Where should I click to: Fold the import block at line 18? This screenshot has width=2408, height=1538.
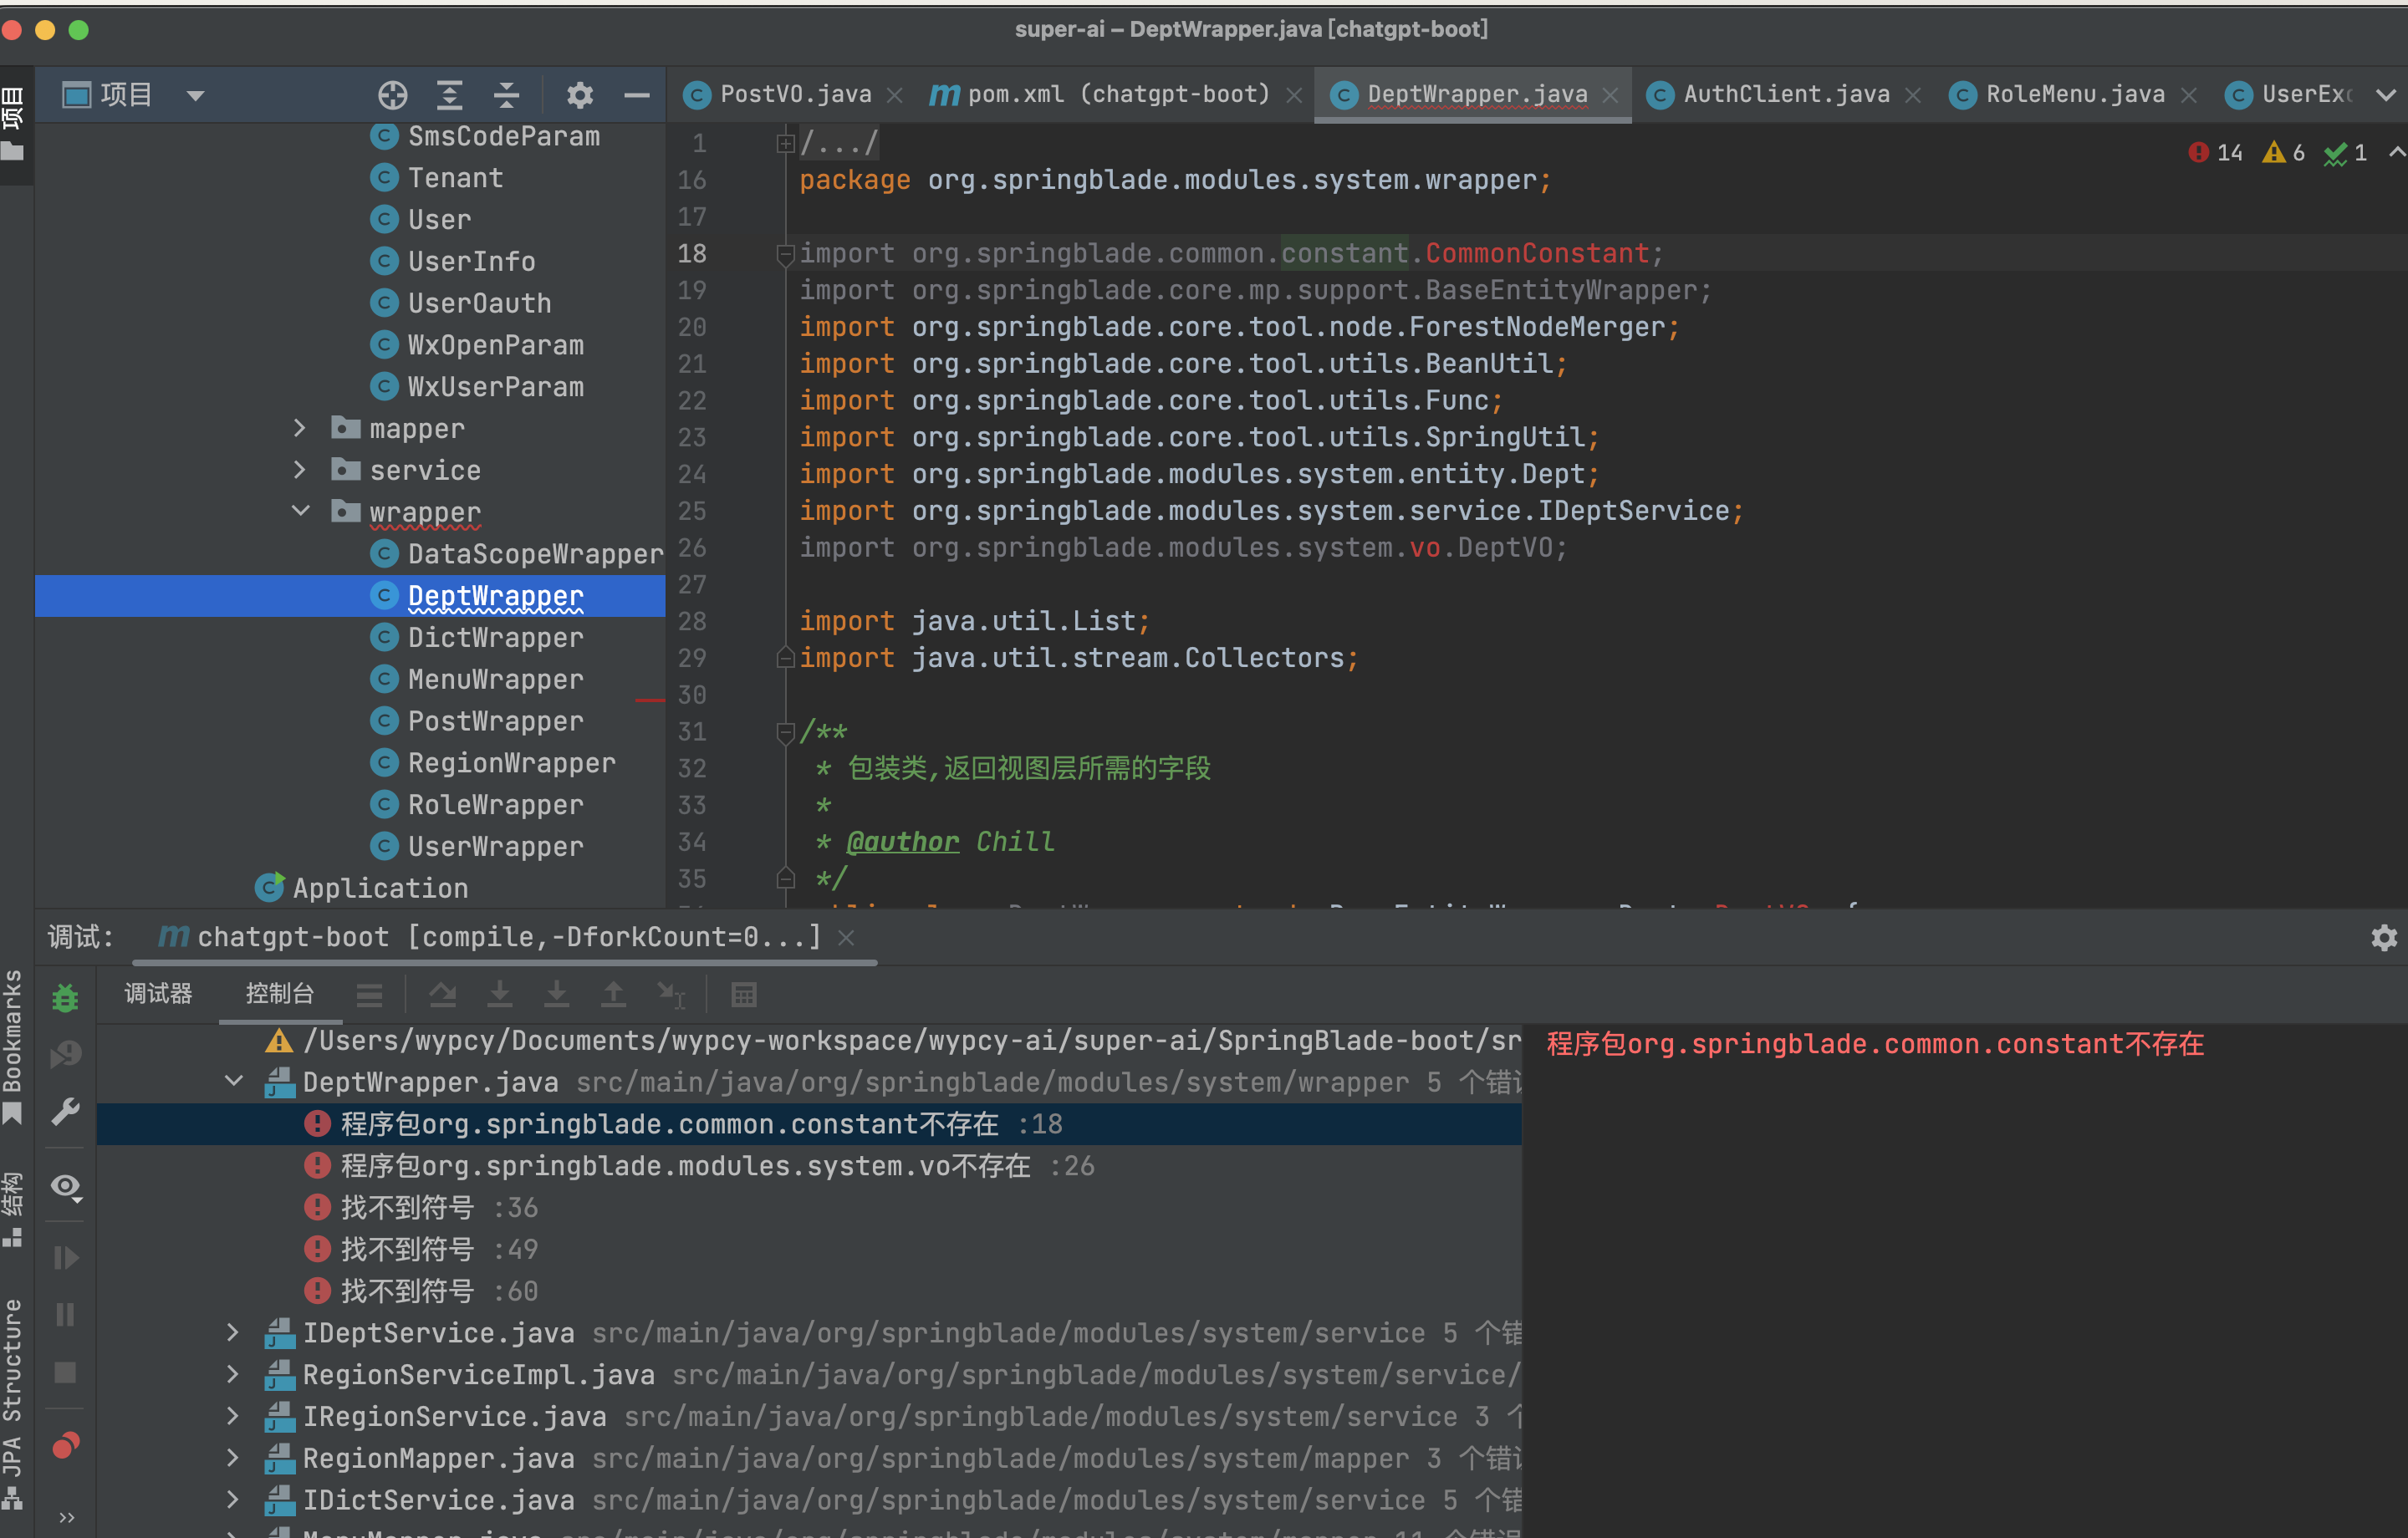pyautogui.click(x=786, y=254)
